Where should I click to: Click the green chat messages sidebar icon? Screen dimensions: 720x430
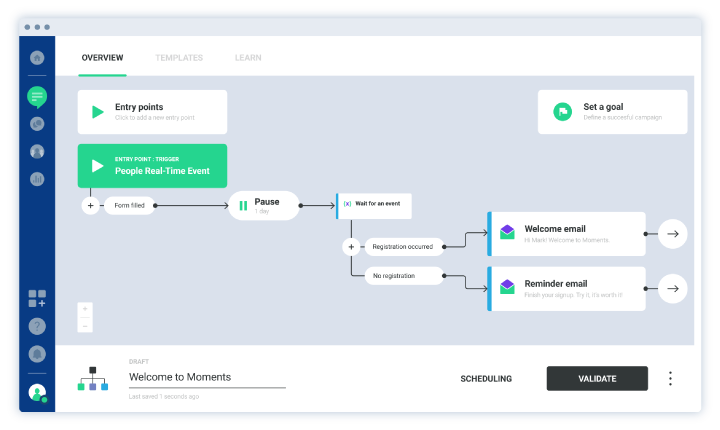pos(37,97)
